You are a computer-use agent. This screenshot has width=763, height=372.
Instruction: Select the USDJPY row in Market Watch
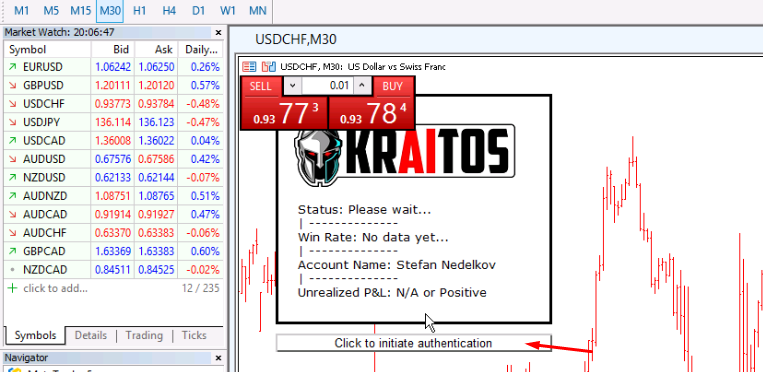113,122
